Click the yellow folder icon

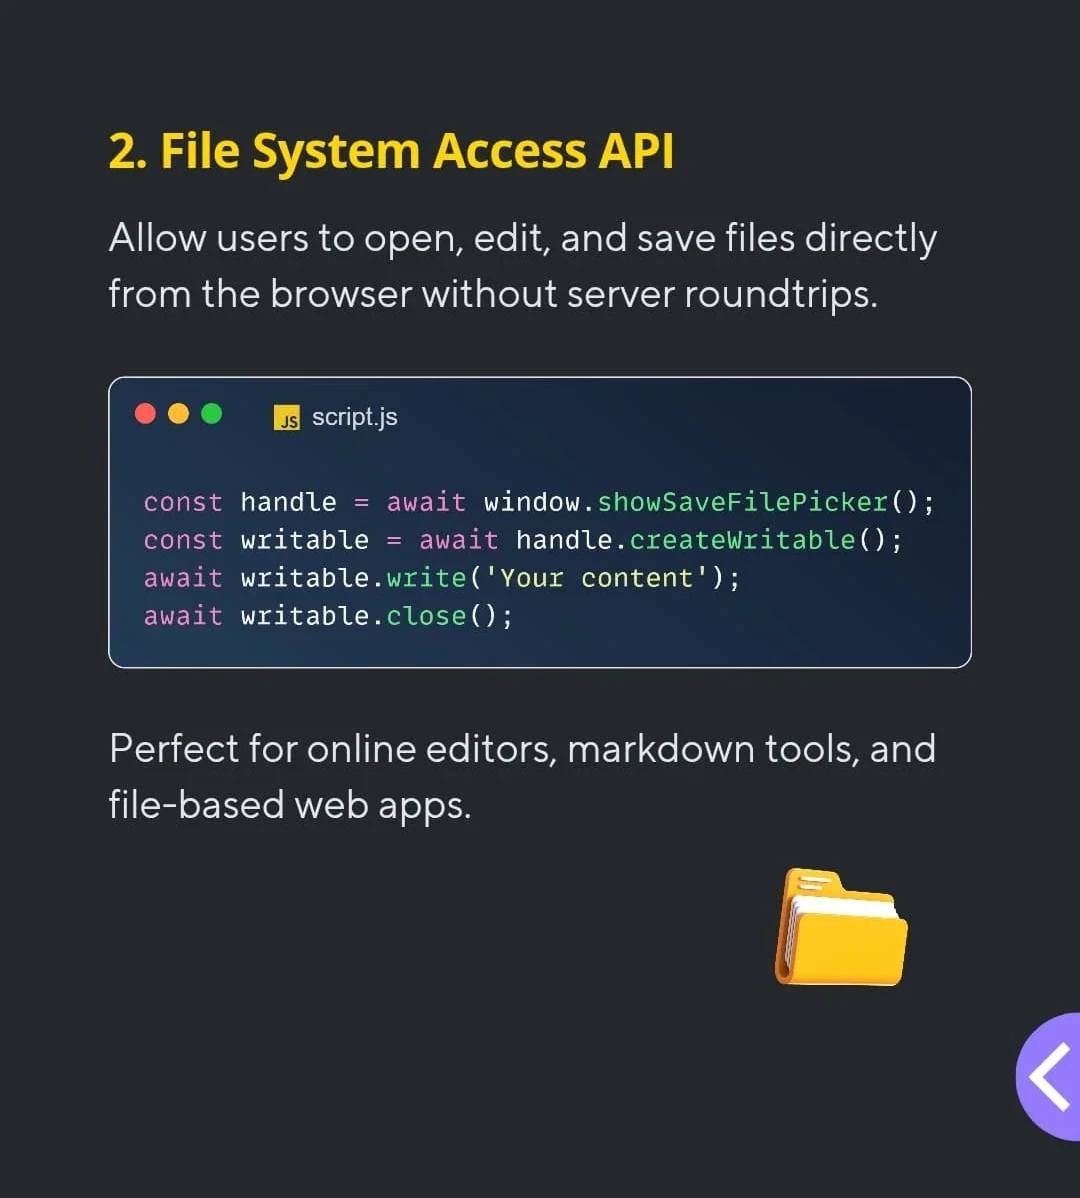[841, 927]
